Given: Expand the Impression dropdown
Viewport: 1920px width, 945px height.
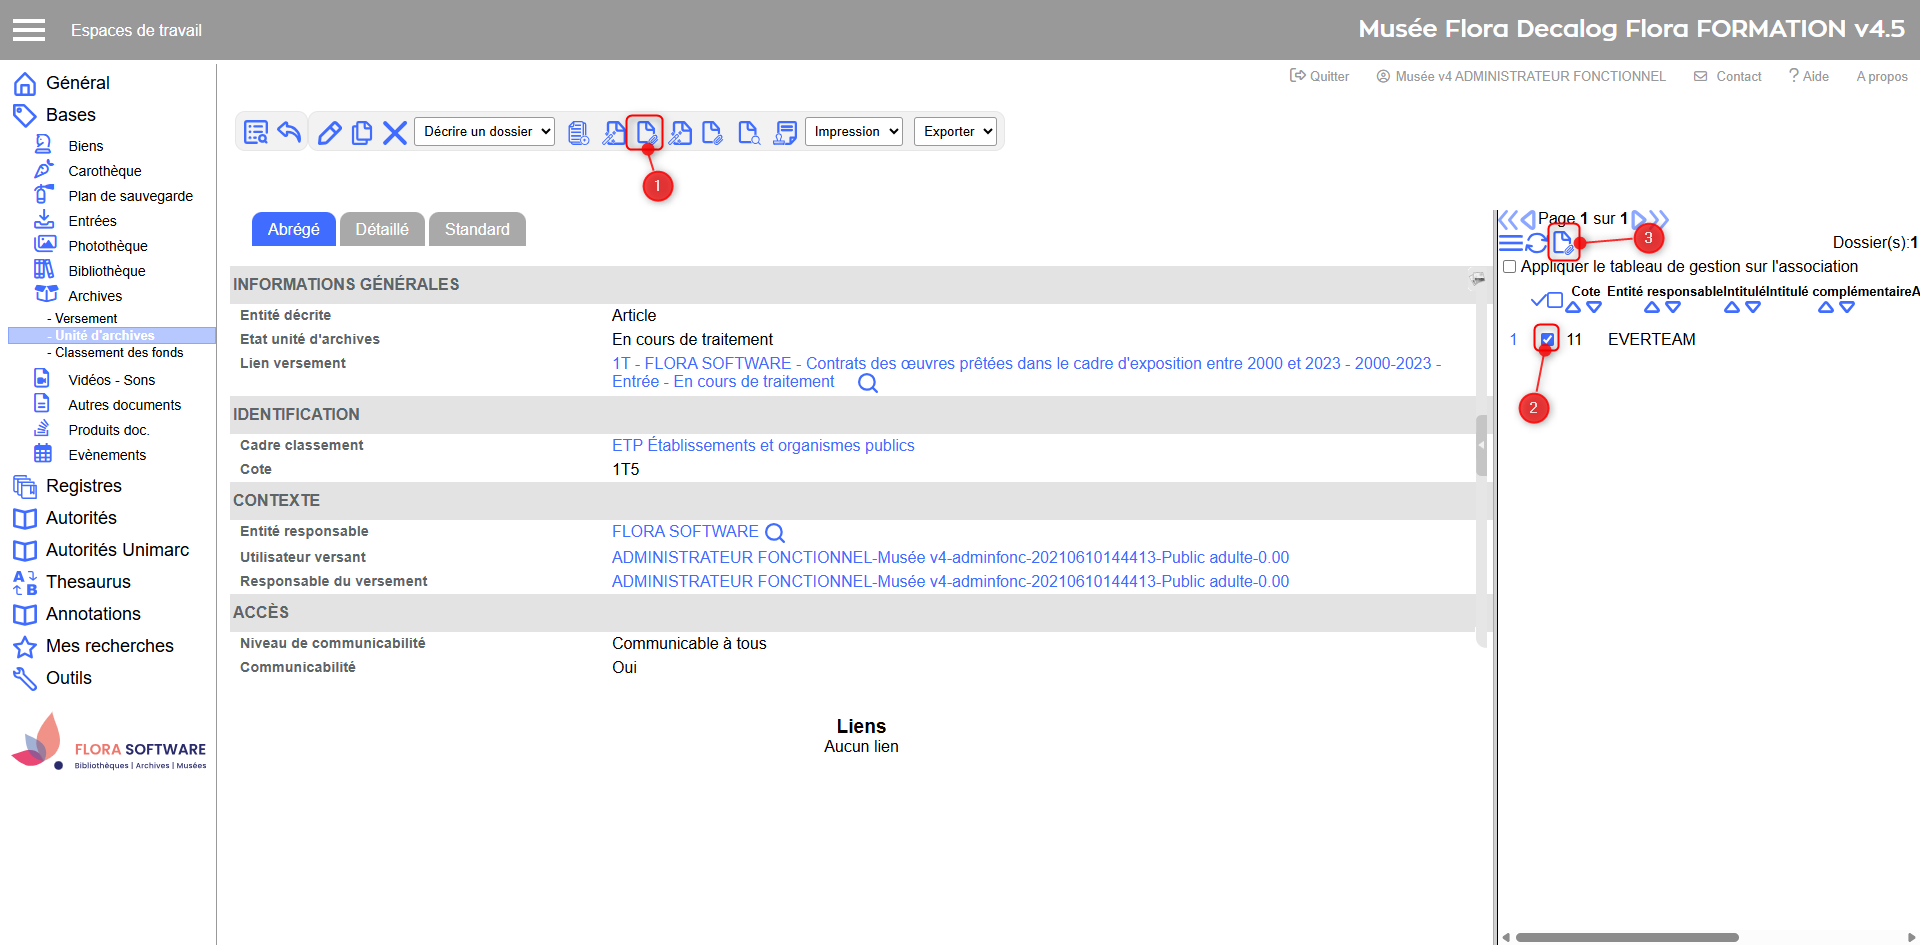Looking at the screenshot, I should point(854,132).
